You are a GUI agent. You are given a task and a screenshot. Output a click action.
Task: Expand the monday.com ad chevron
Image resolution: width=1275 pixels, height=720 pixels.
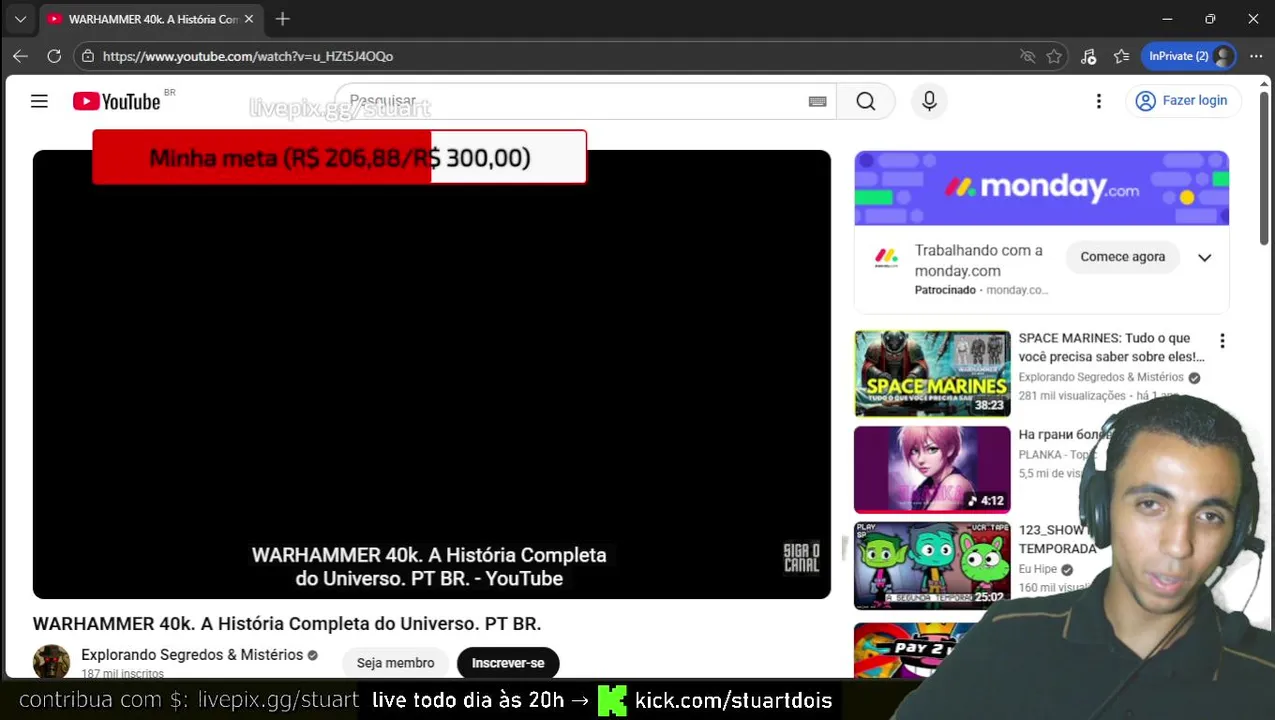coord(1204,257)
